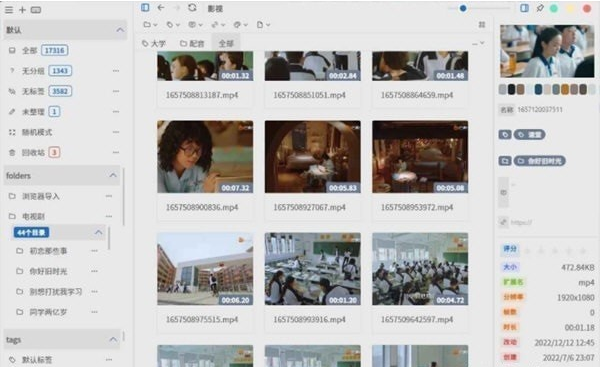
Task: Open more options for 浏览器导入
Action: tap(109, 196)
